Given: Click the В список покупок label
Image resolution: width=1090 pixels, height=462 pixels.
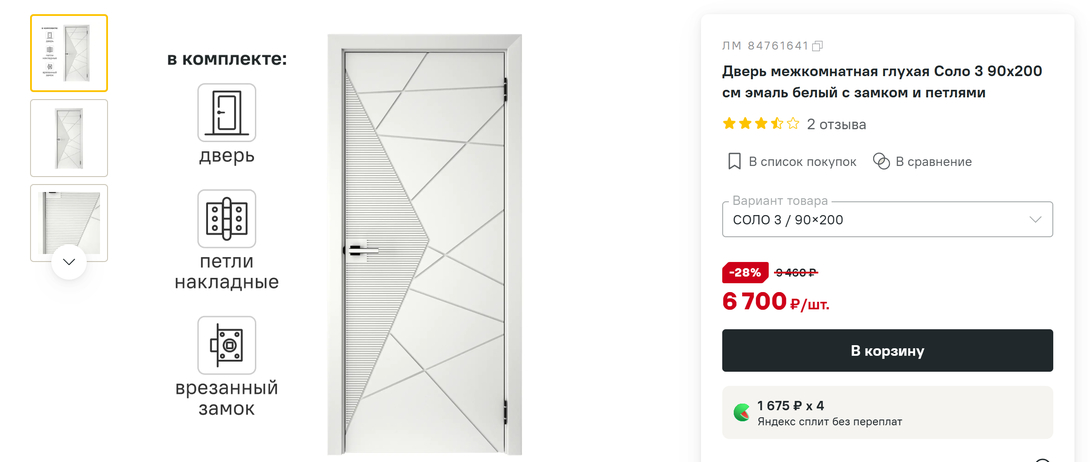Looking at the screenshot, I should coord(802,161).
